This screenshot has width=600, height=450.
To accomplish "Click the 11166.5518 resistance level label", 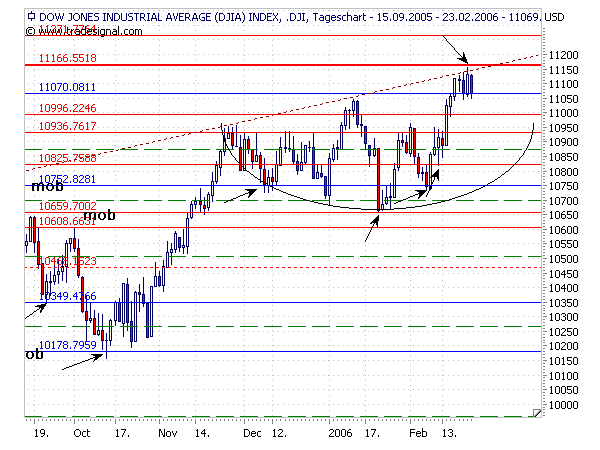I will tap(68, 58).
